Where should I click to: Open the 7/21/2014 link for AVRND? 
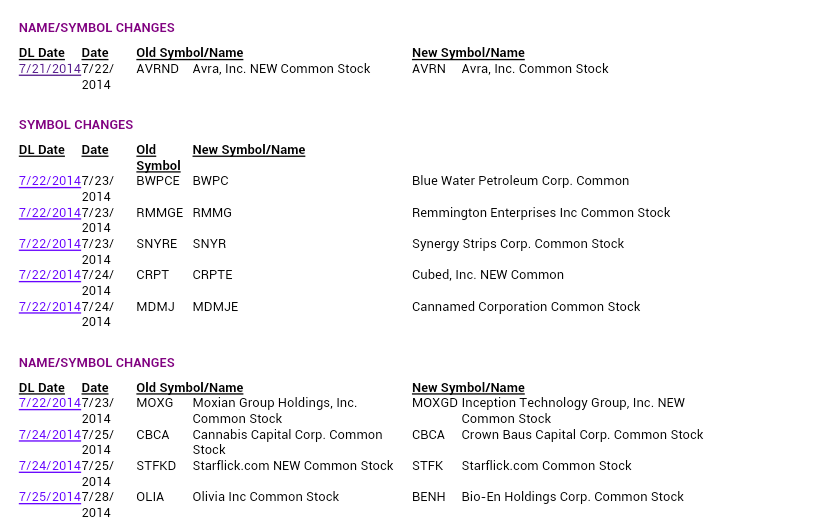(50, 69)
